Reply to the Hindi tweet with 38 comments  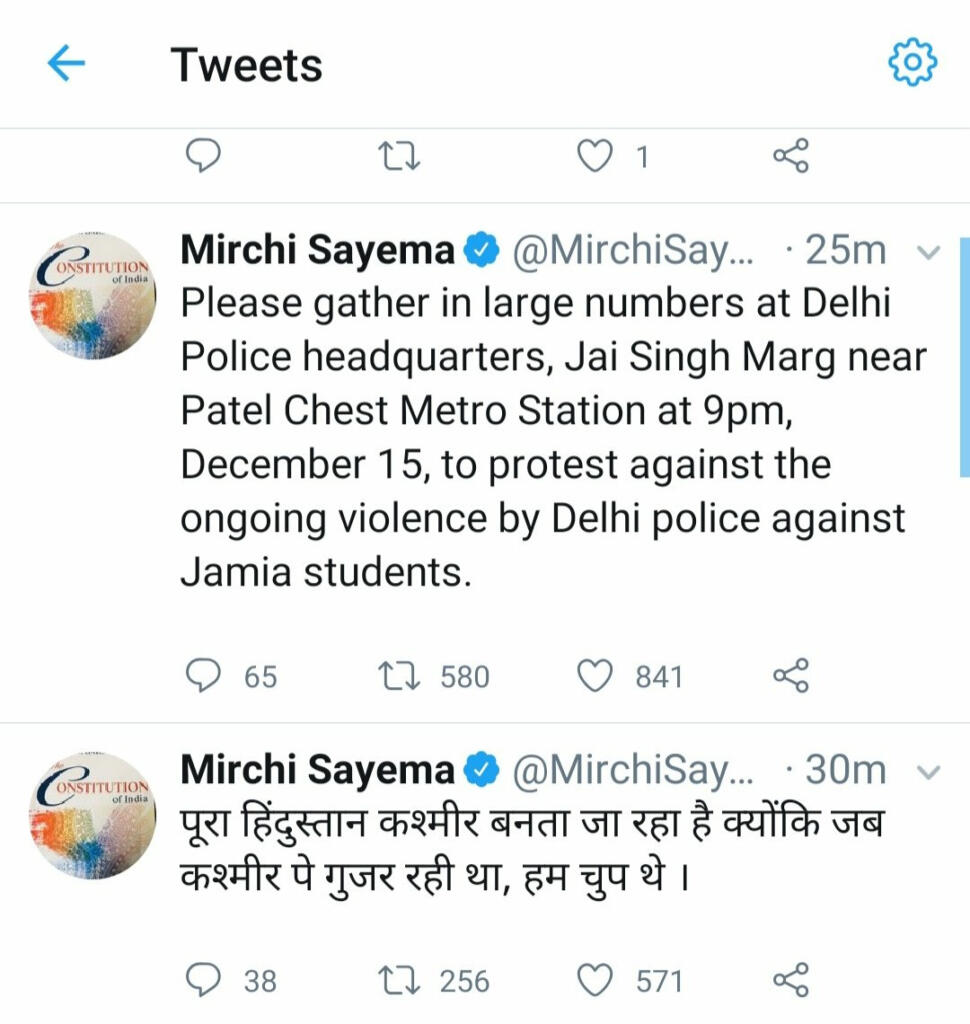point(203,980)
